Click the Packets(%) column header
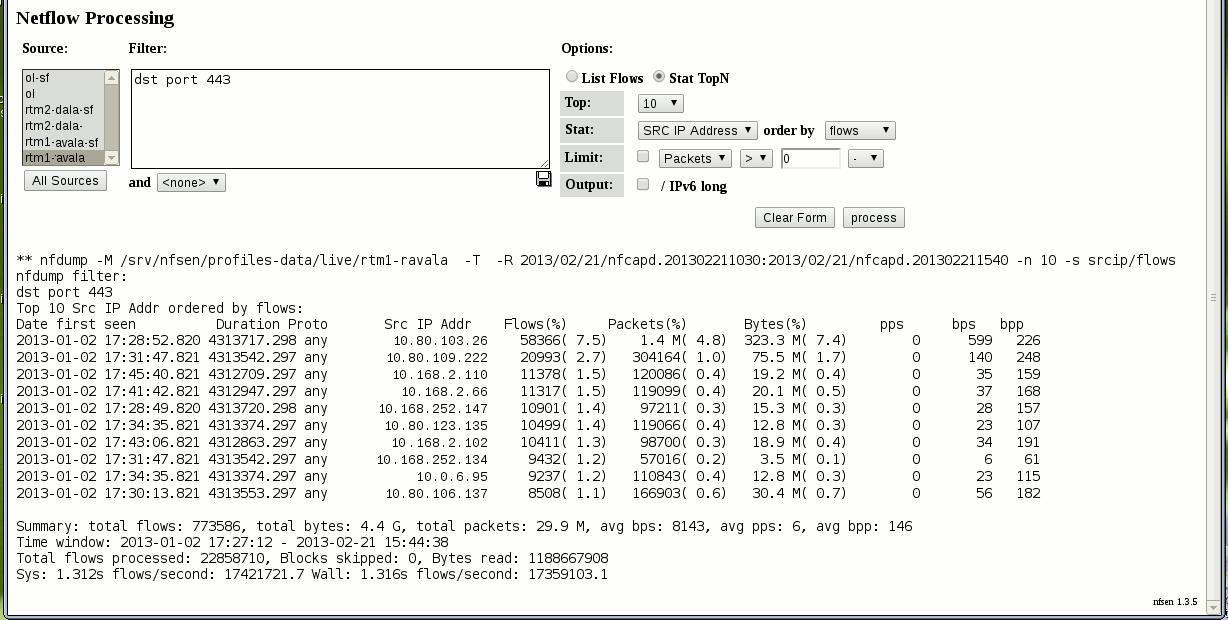 coord(647,324)
